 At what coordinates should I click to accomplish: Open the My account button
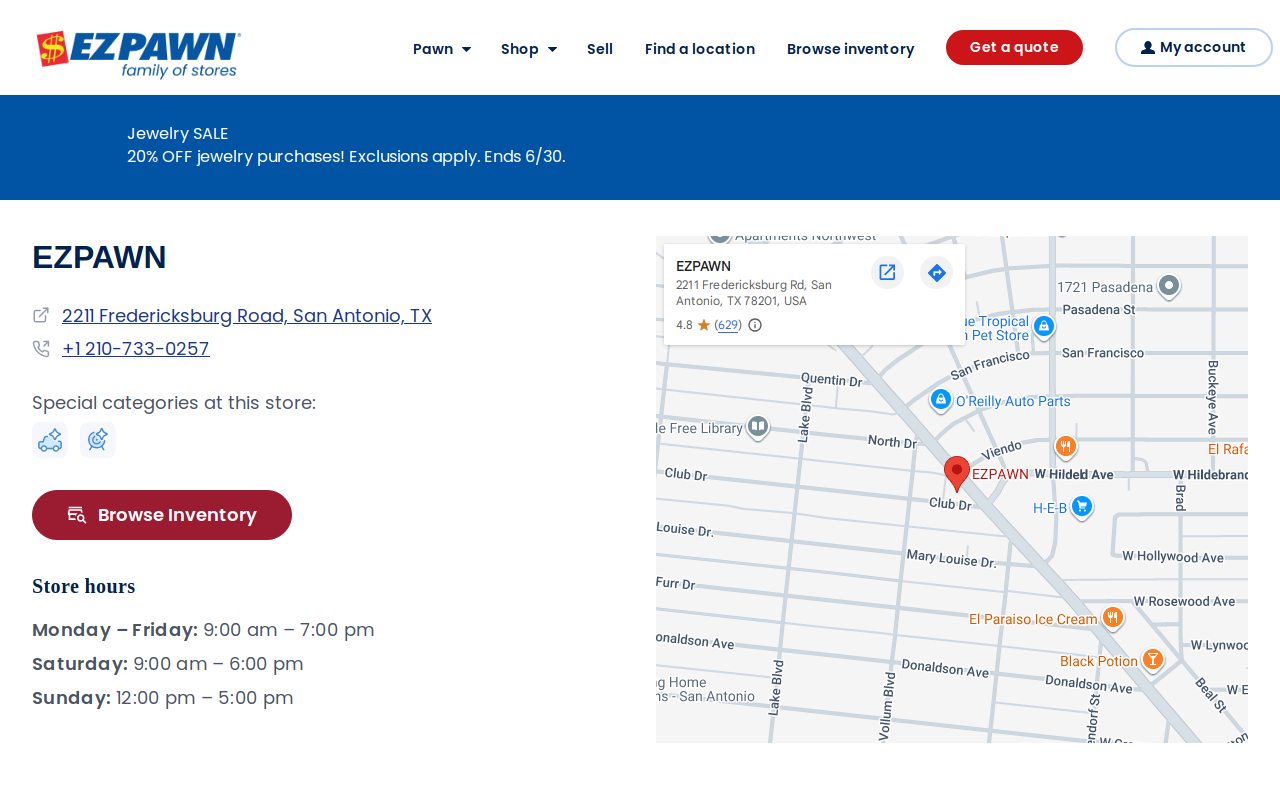pyautogui.click(x=1194, y=47)
